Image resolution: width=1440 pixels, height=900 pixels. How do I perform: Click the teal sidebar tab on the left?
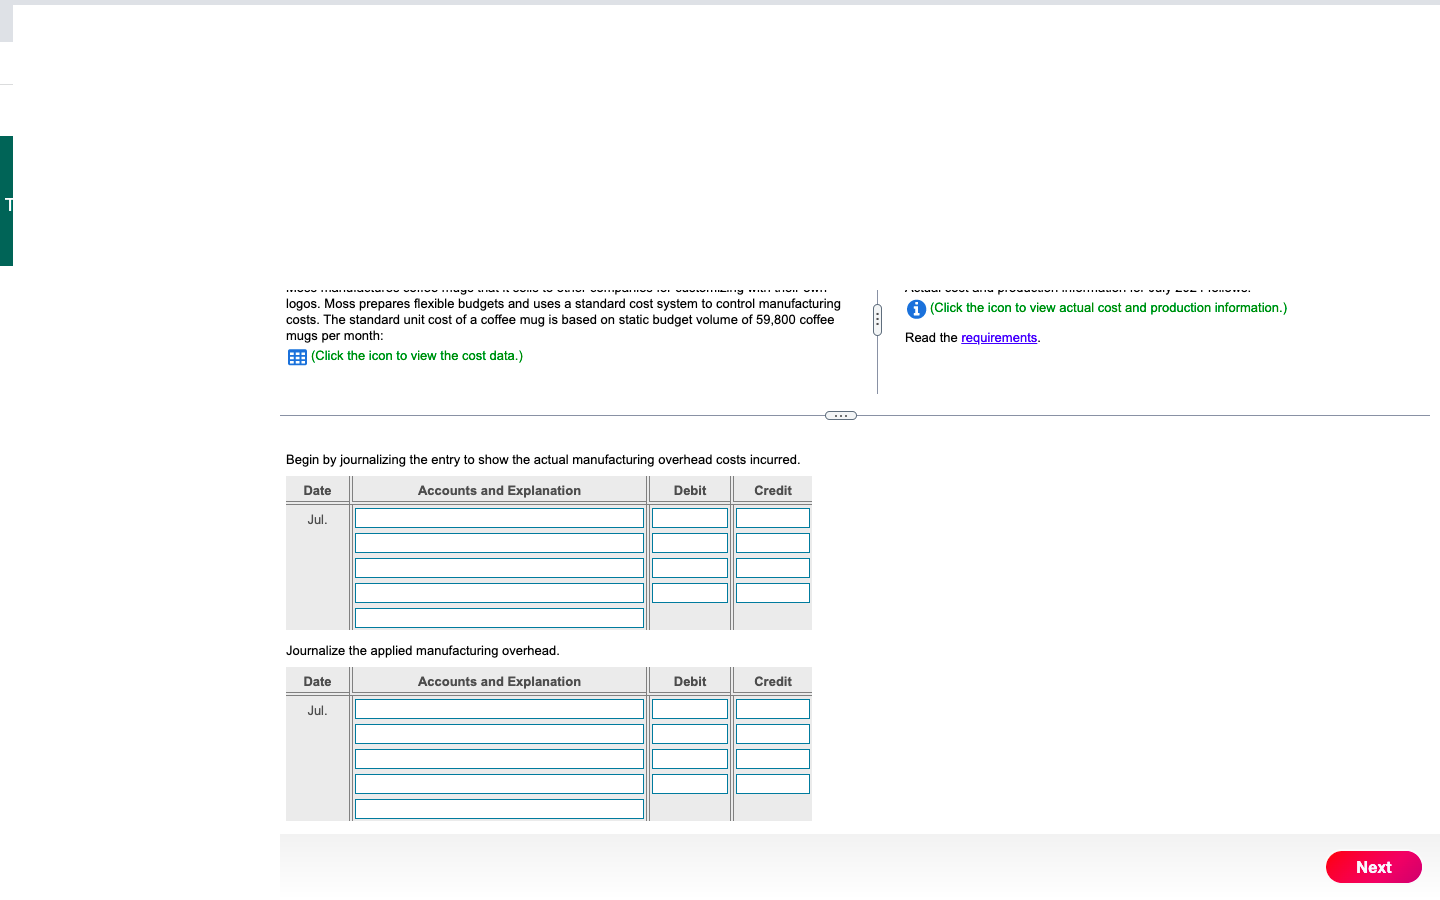point(5,205)
